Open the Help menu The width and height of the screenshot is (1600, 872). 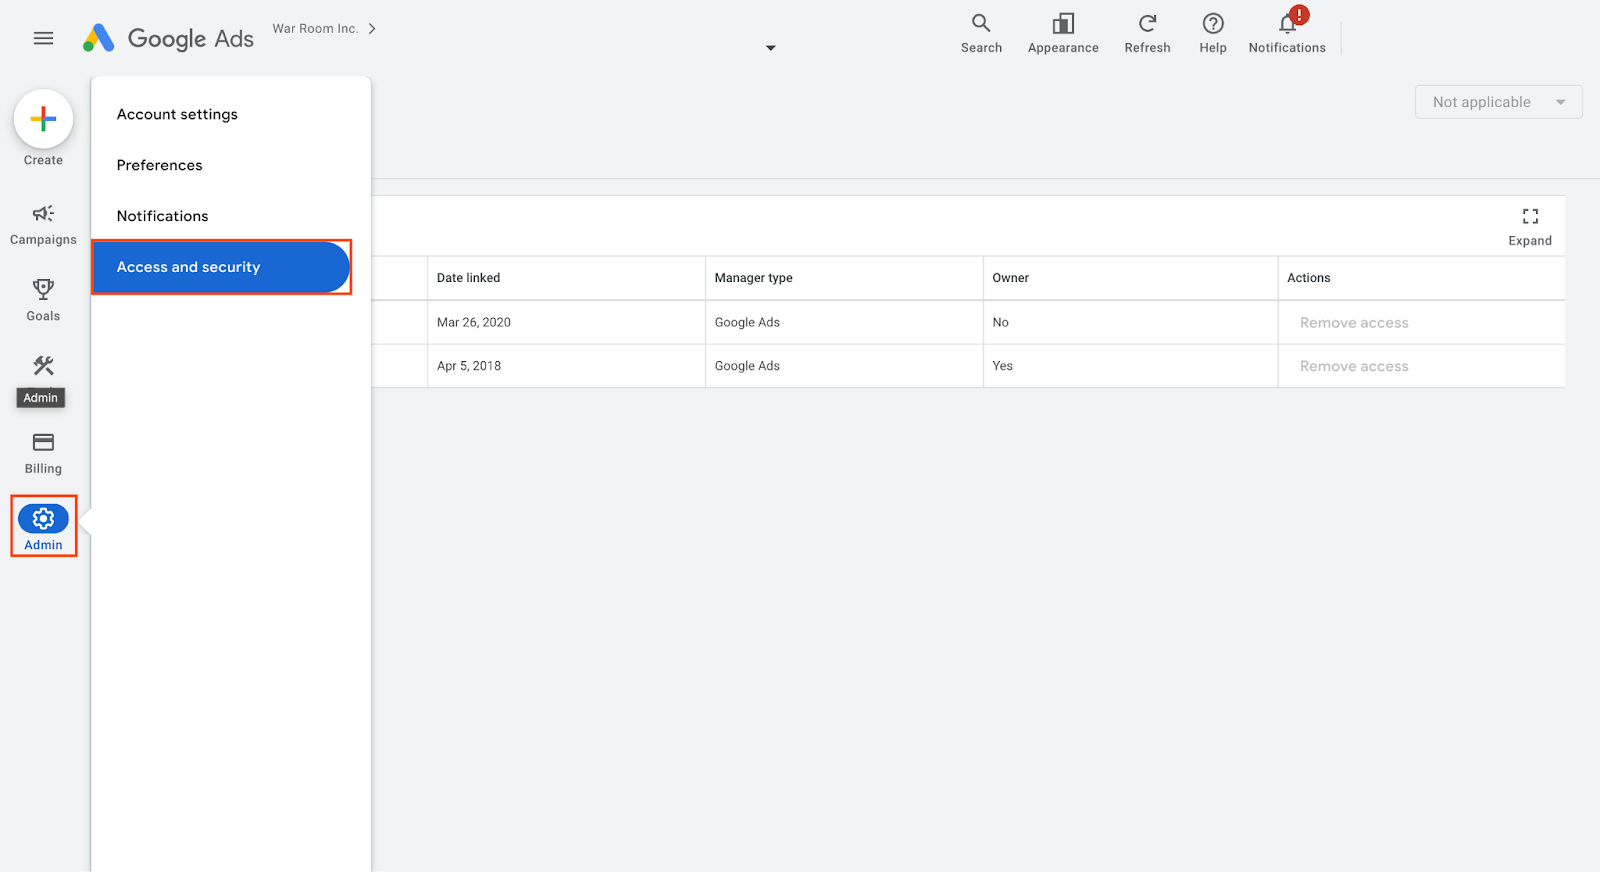[1213, 33]
